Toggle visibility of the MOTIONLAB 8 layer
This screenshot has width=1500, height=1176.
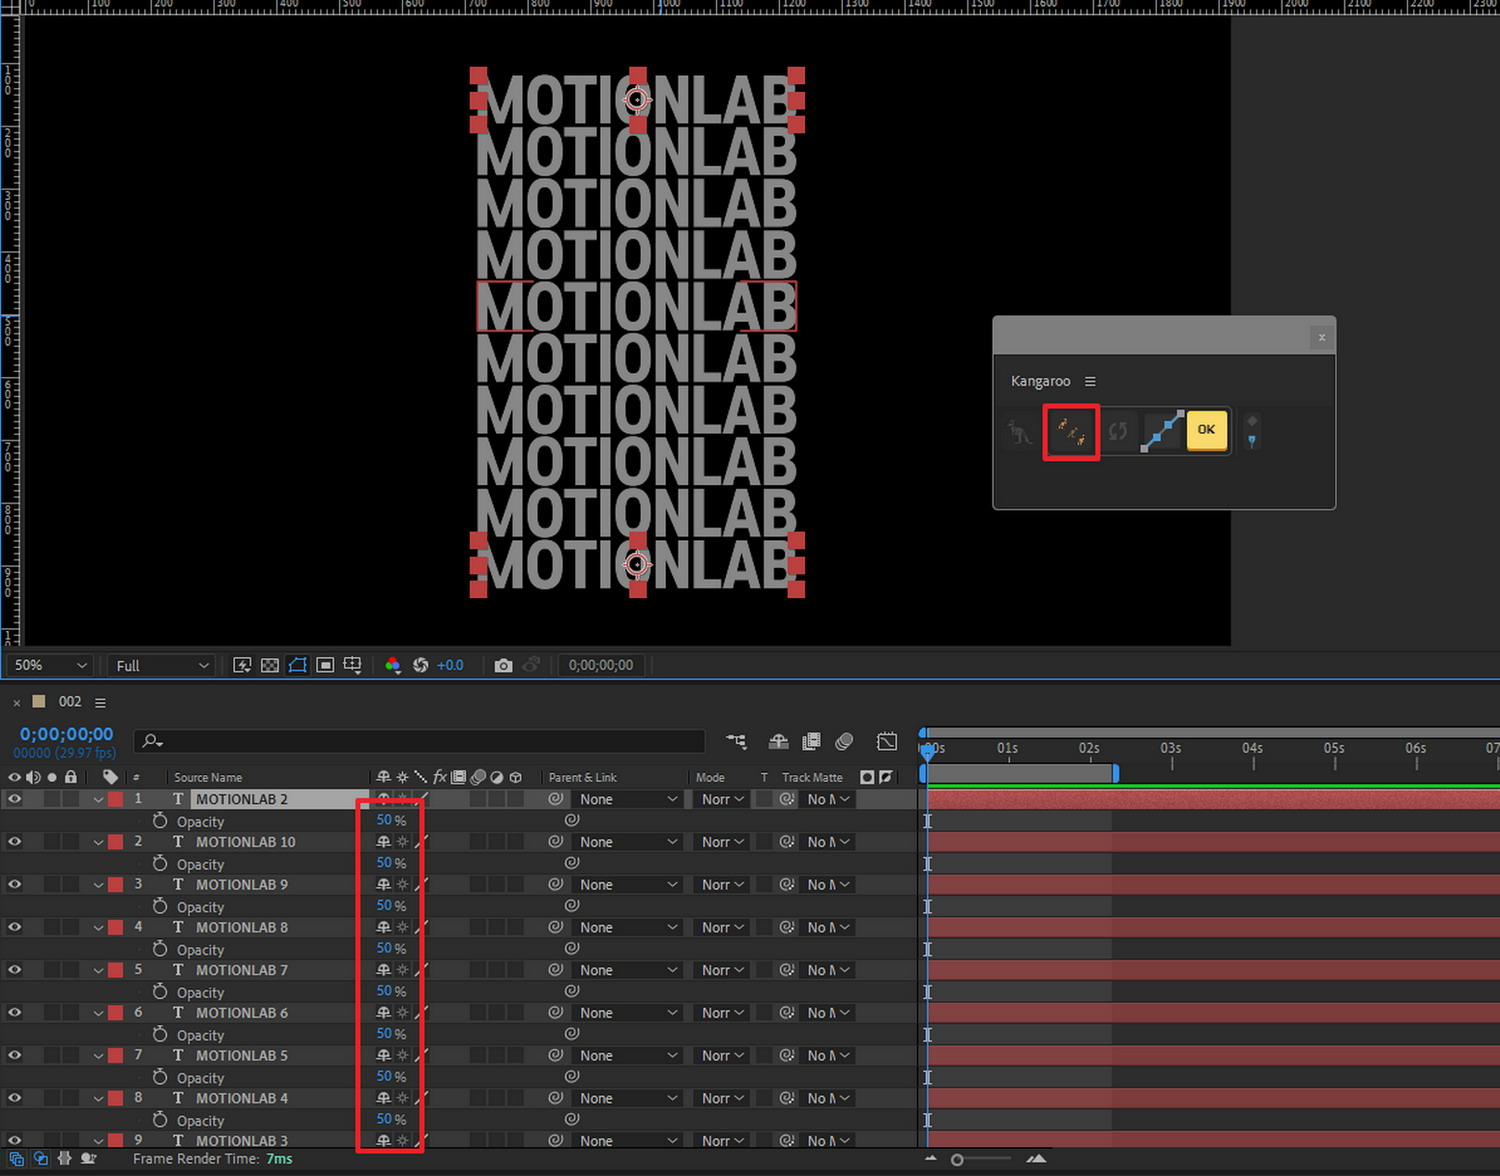click(14, 927)
